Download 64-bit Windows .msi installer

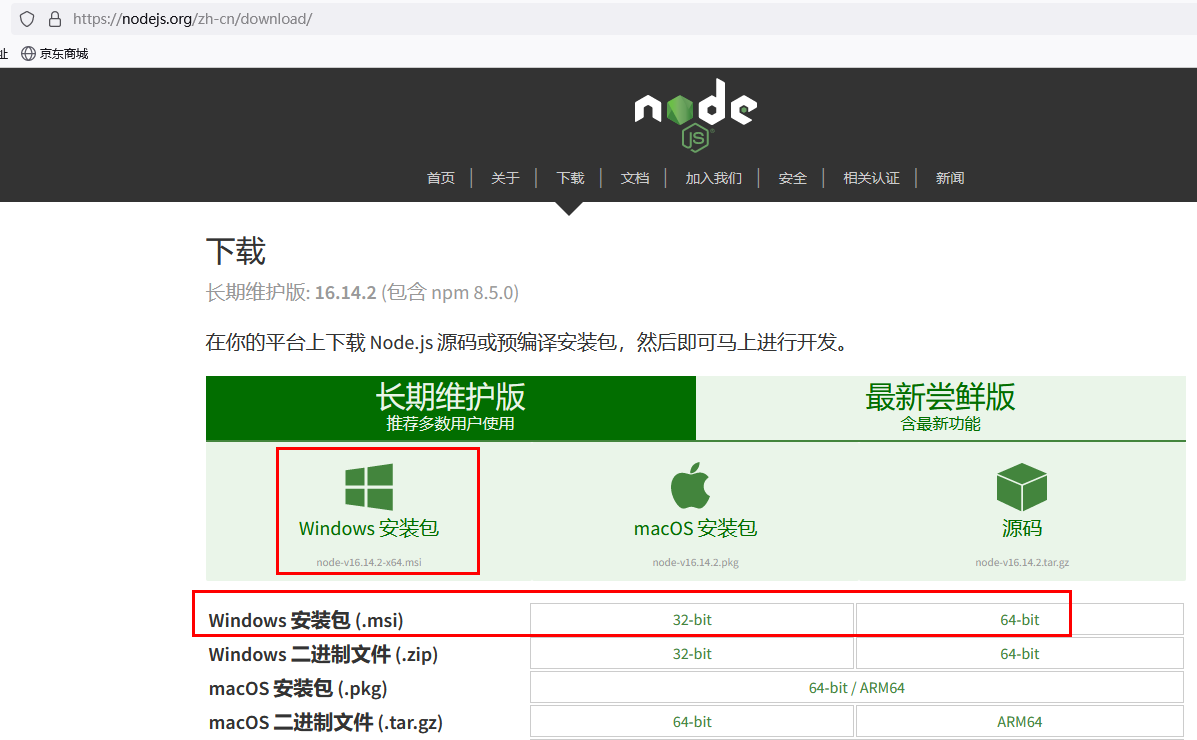click(x=1019, y=619)
